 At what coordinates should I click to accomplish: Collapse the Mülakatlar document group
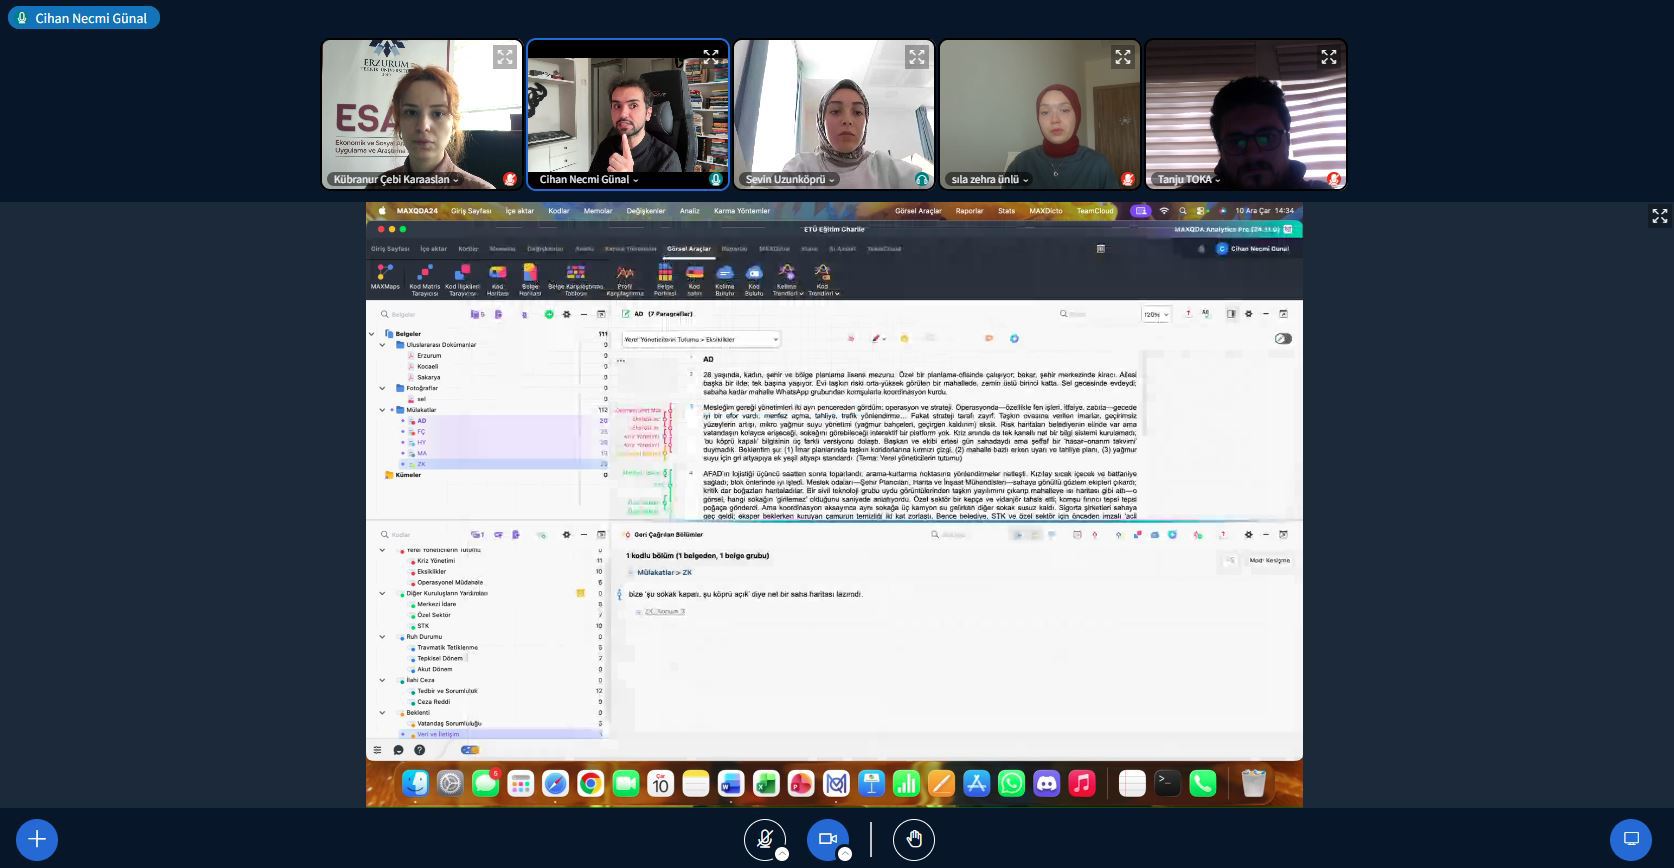pos(382,410)
